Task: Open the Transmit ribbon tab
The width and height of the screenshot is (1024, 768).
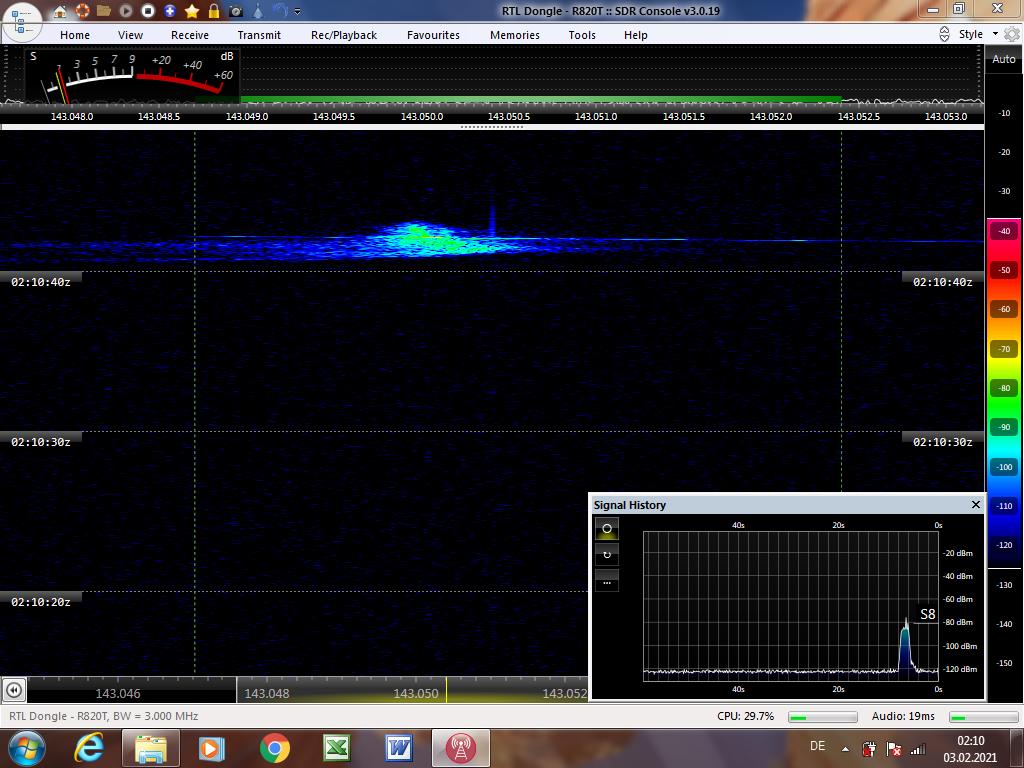Action: pyautogui.click(x=259, y=35)
